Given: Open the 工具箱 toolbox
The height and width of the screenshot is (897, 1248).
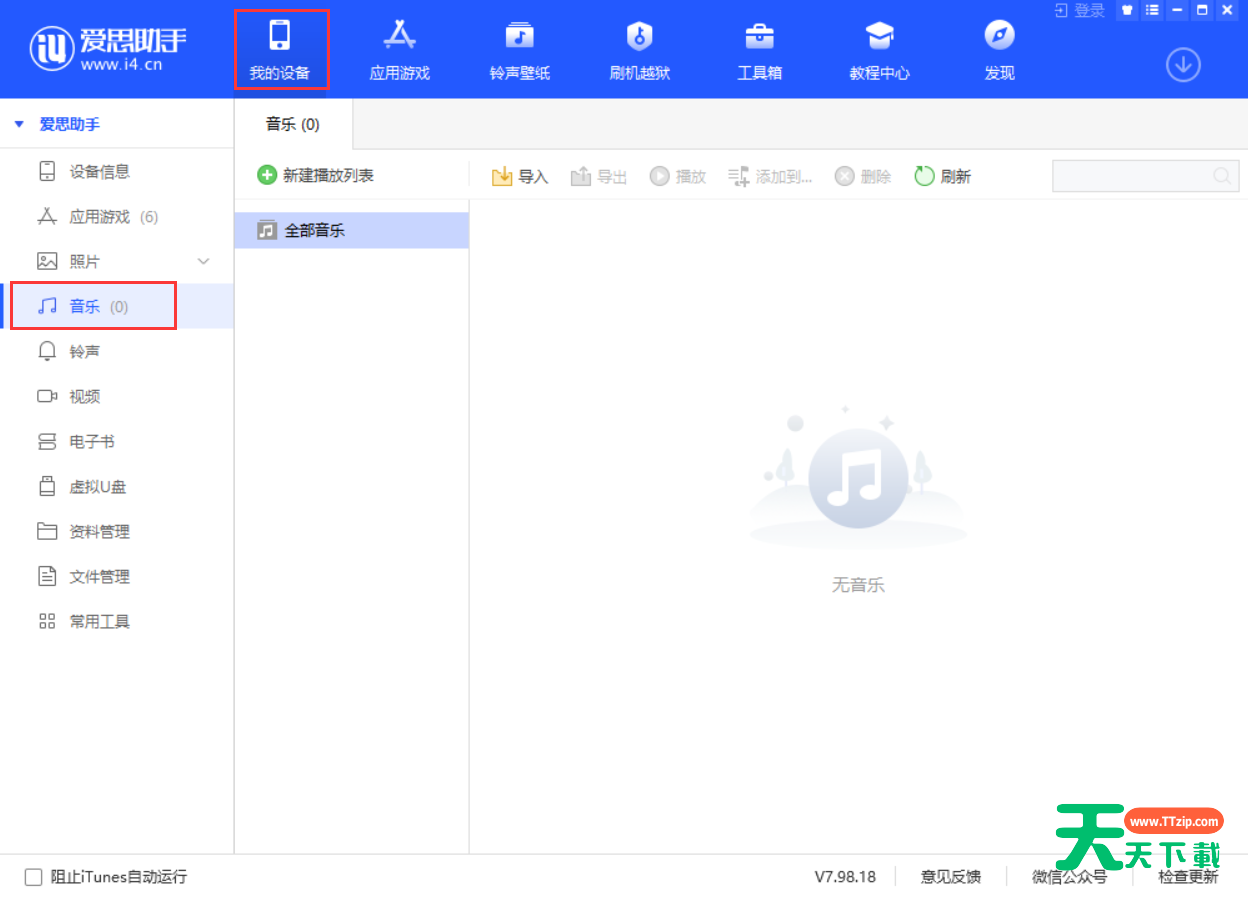Looking at the screenshot, I should click(759, 48).
